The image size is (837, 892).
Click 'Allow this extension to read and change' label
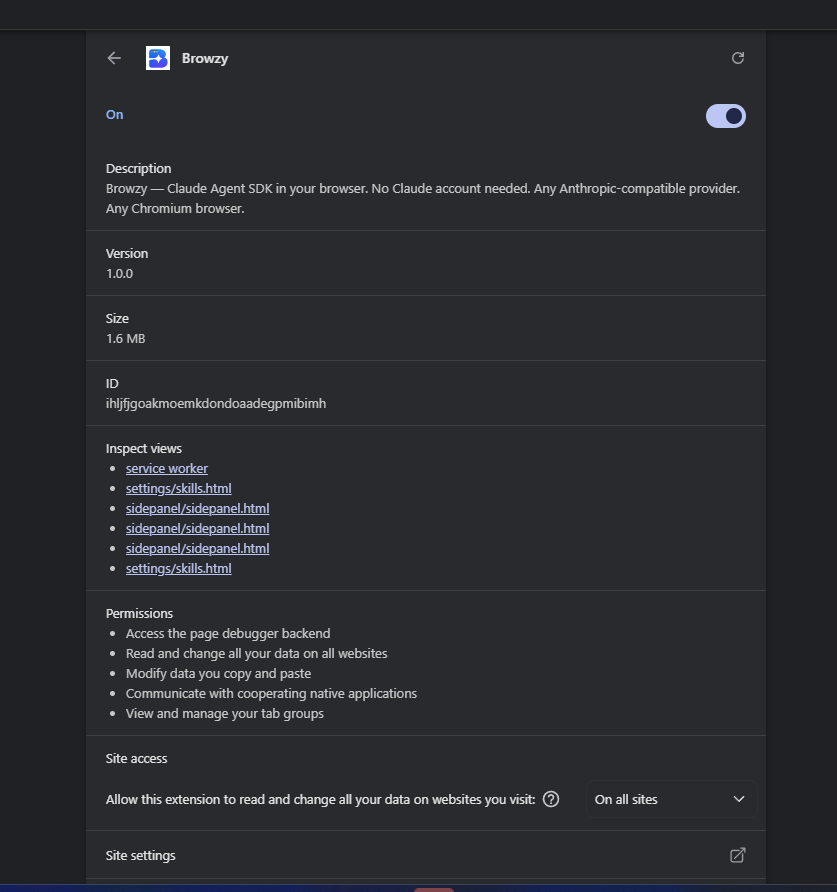point(320,799)
